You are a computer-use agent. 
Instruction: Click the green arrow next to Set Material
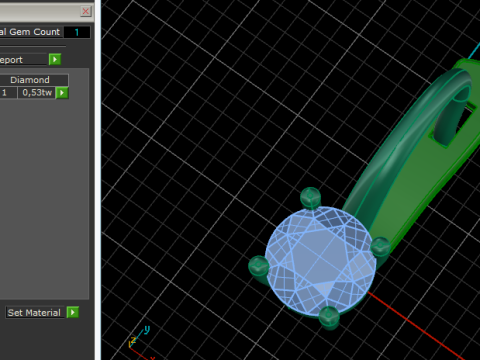(x=73, y=312)
